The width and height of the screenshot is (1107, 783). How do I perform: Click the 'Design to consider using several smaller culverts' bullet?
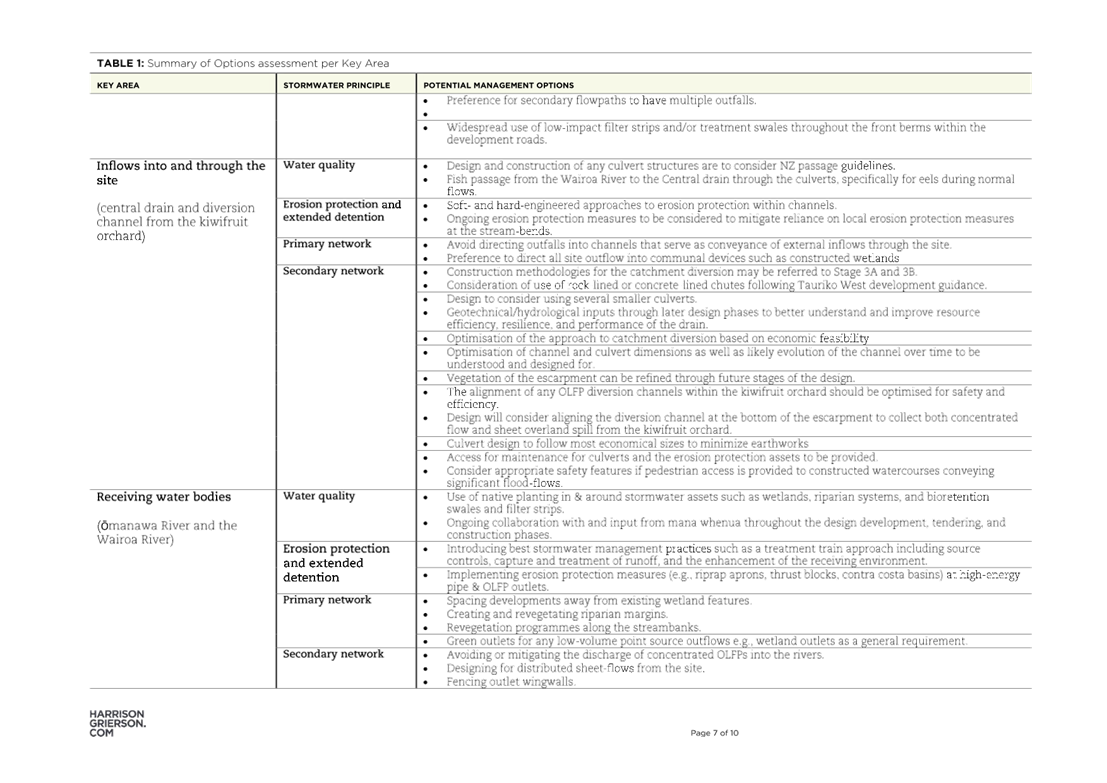click(573, 298)
